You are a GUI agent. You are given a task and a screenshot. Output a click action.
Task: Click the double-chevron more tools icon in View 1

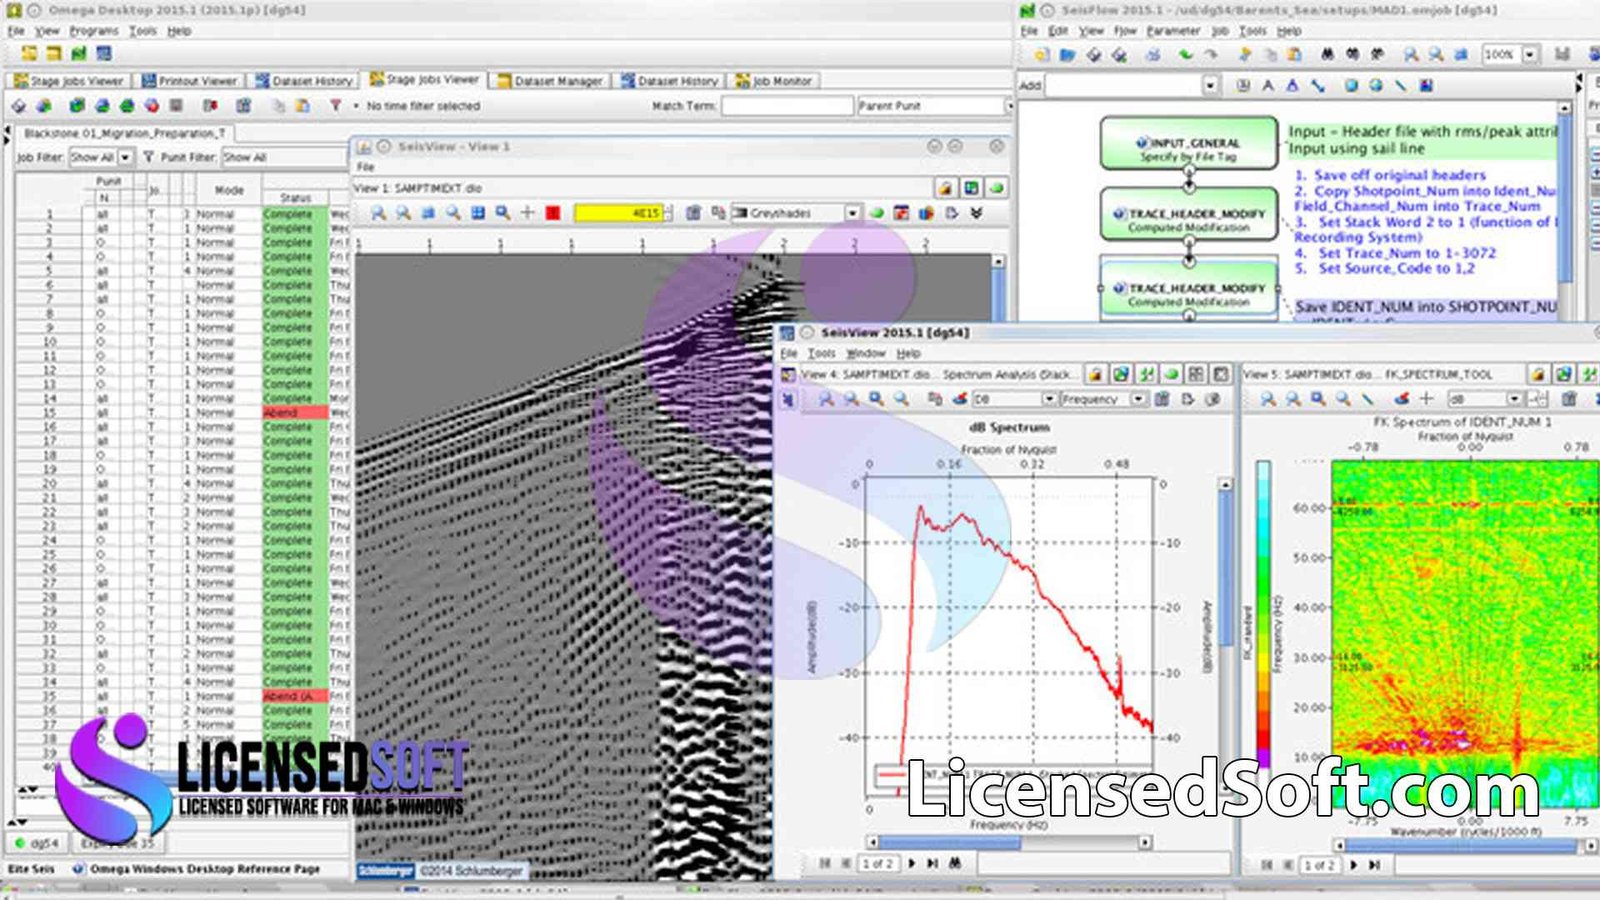click(977, 213)
